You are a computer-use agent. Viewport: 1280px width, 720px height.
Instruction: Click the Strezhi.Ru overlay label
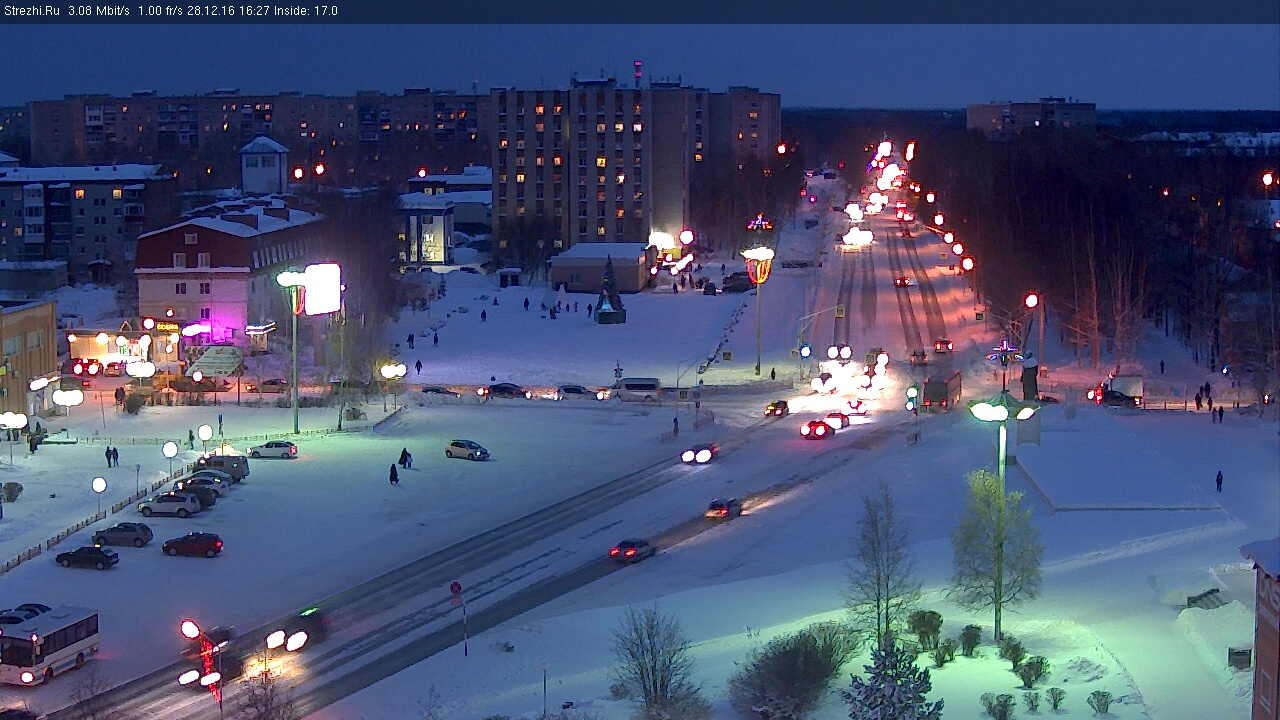[32, 11]
